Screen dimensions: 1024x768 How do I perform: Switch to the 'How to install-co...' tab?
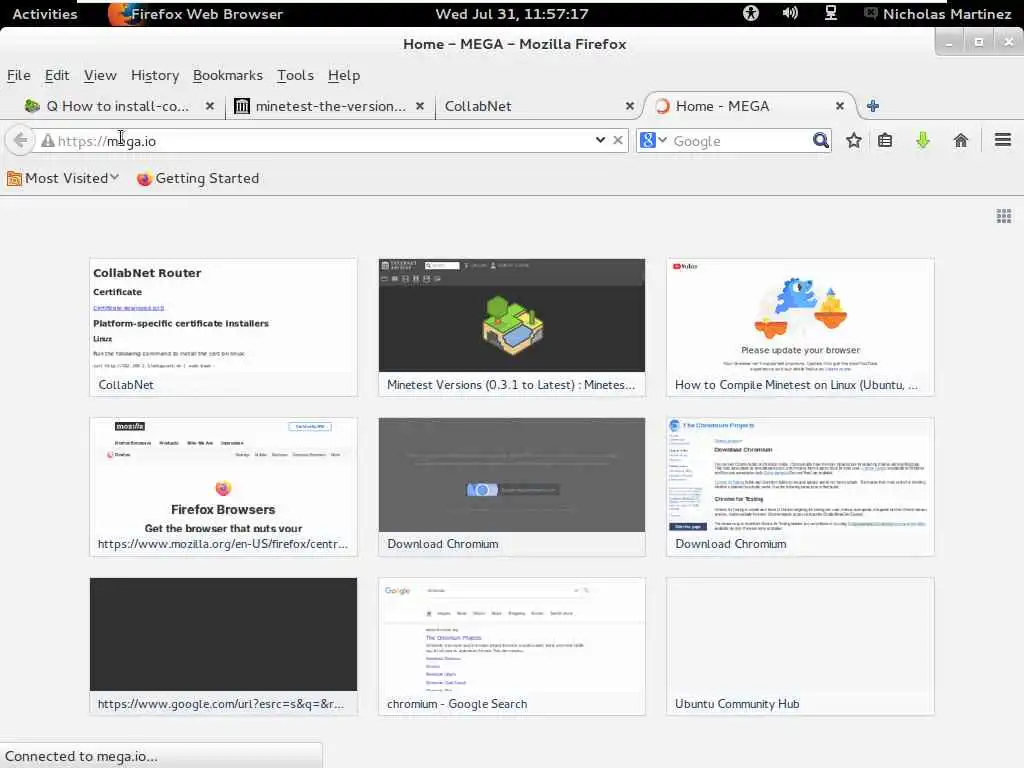pos(116,106)
